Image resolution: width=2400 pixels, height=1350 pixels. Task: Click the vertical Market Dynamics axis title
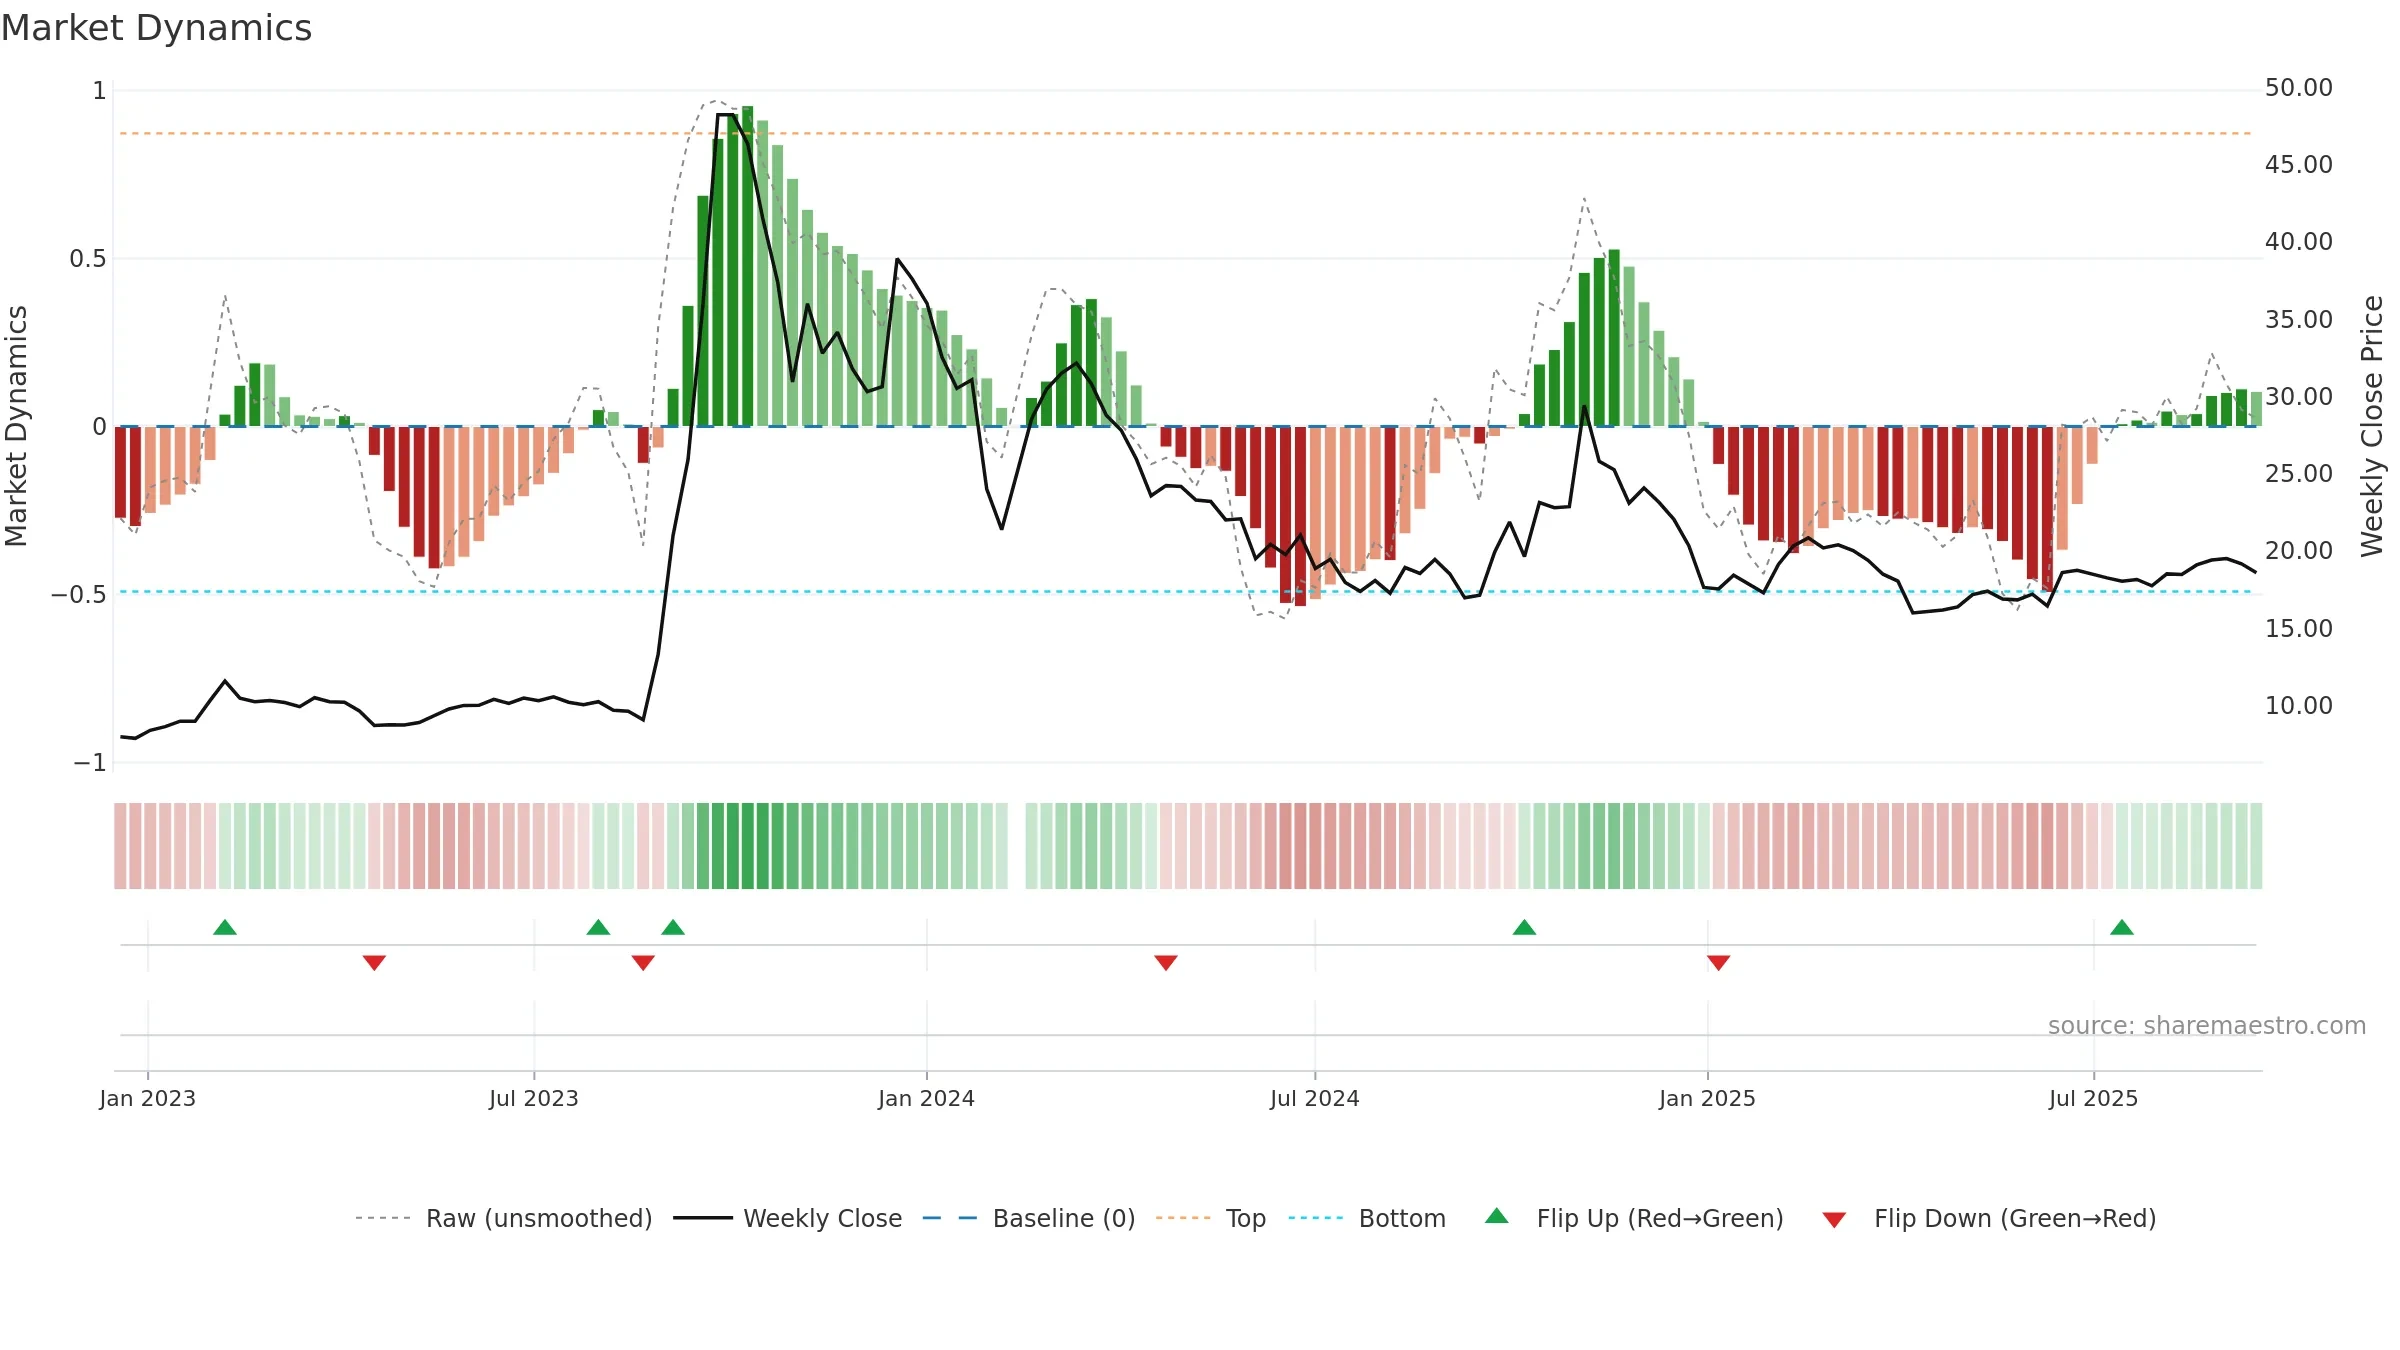click(x=16, y=426)
